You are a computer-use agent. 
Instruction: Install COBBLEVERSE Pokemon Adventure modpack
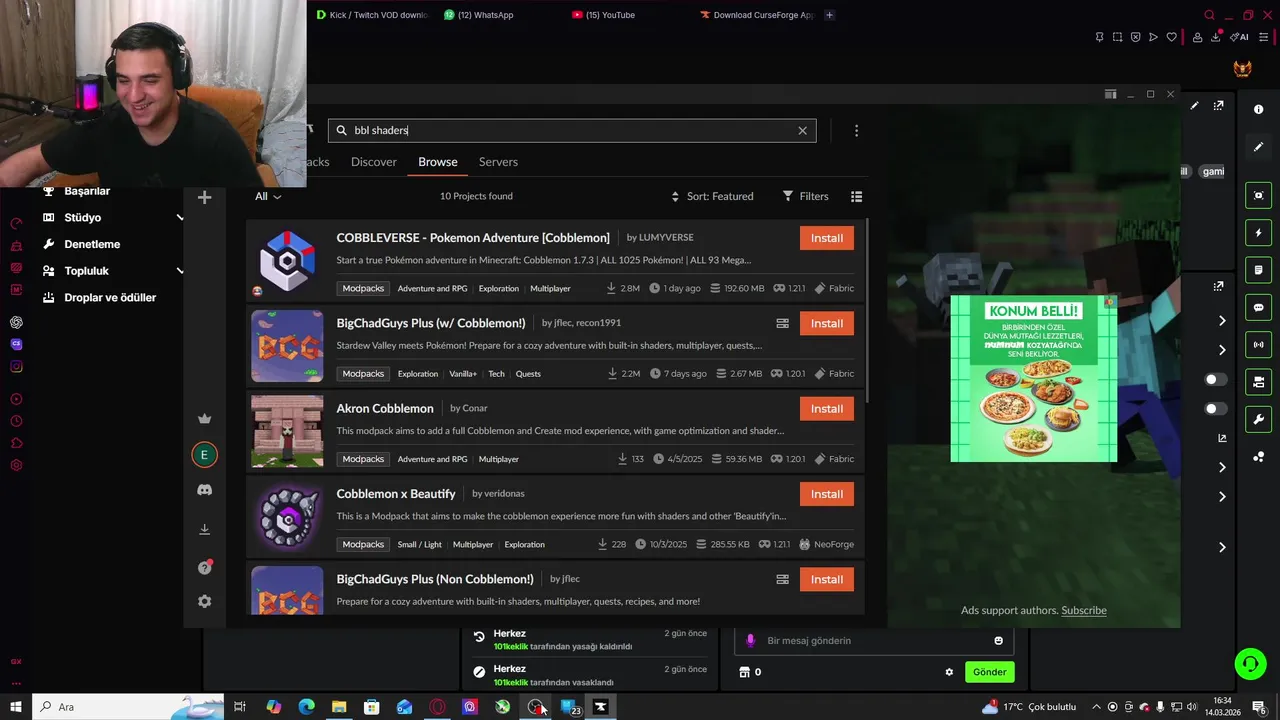pyautogui.click(x=827, y=238)
